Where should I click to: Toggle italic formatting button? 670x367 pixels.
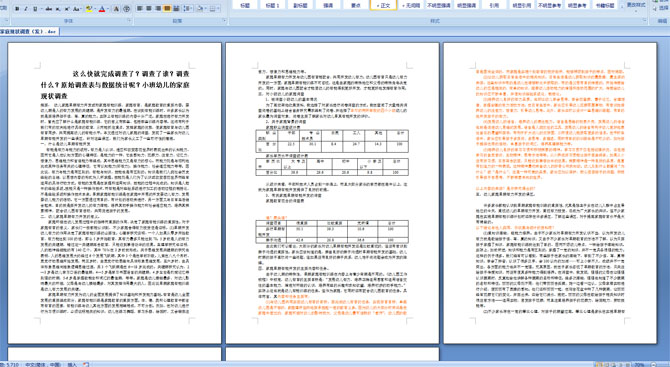point(26,9)
